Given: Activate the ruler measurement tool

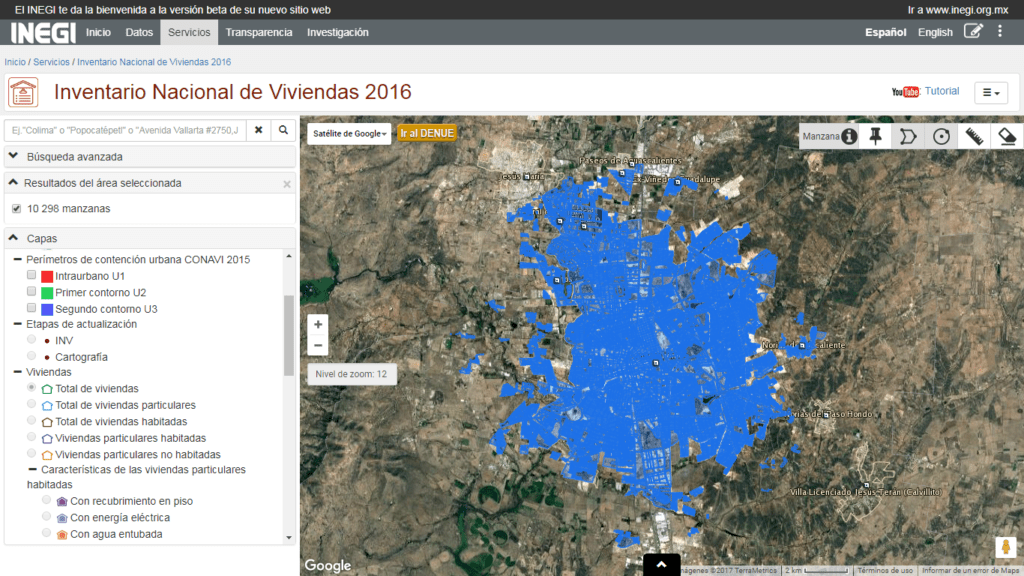Looking at the screenshot, I should [x=974, y=136].
